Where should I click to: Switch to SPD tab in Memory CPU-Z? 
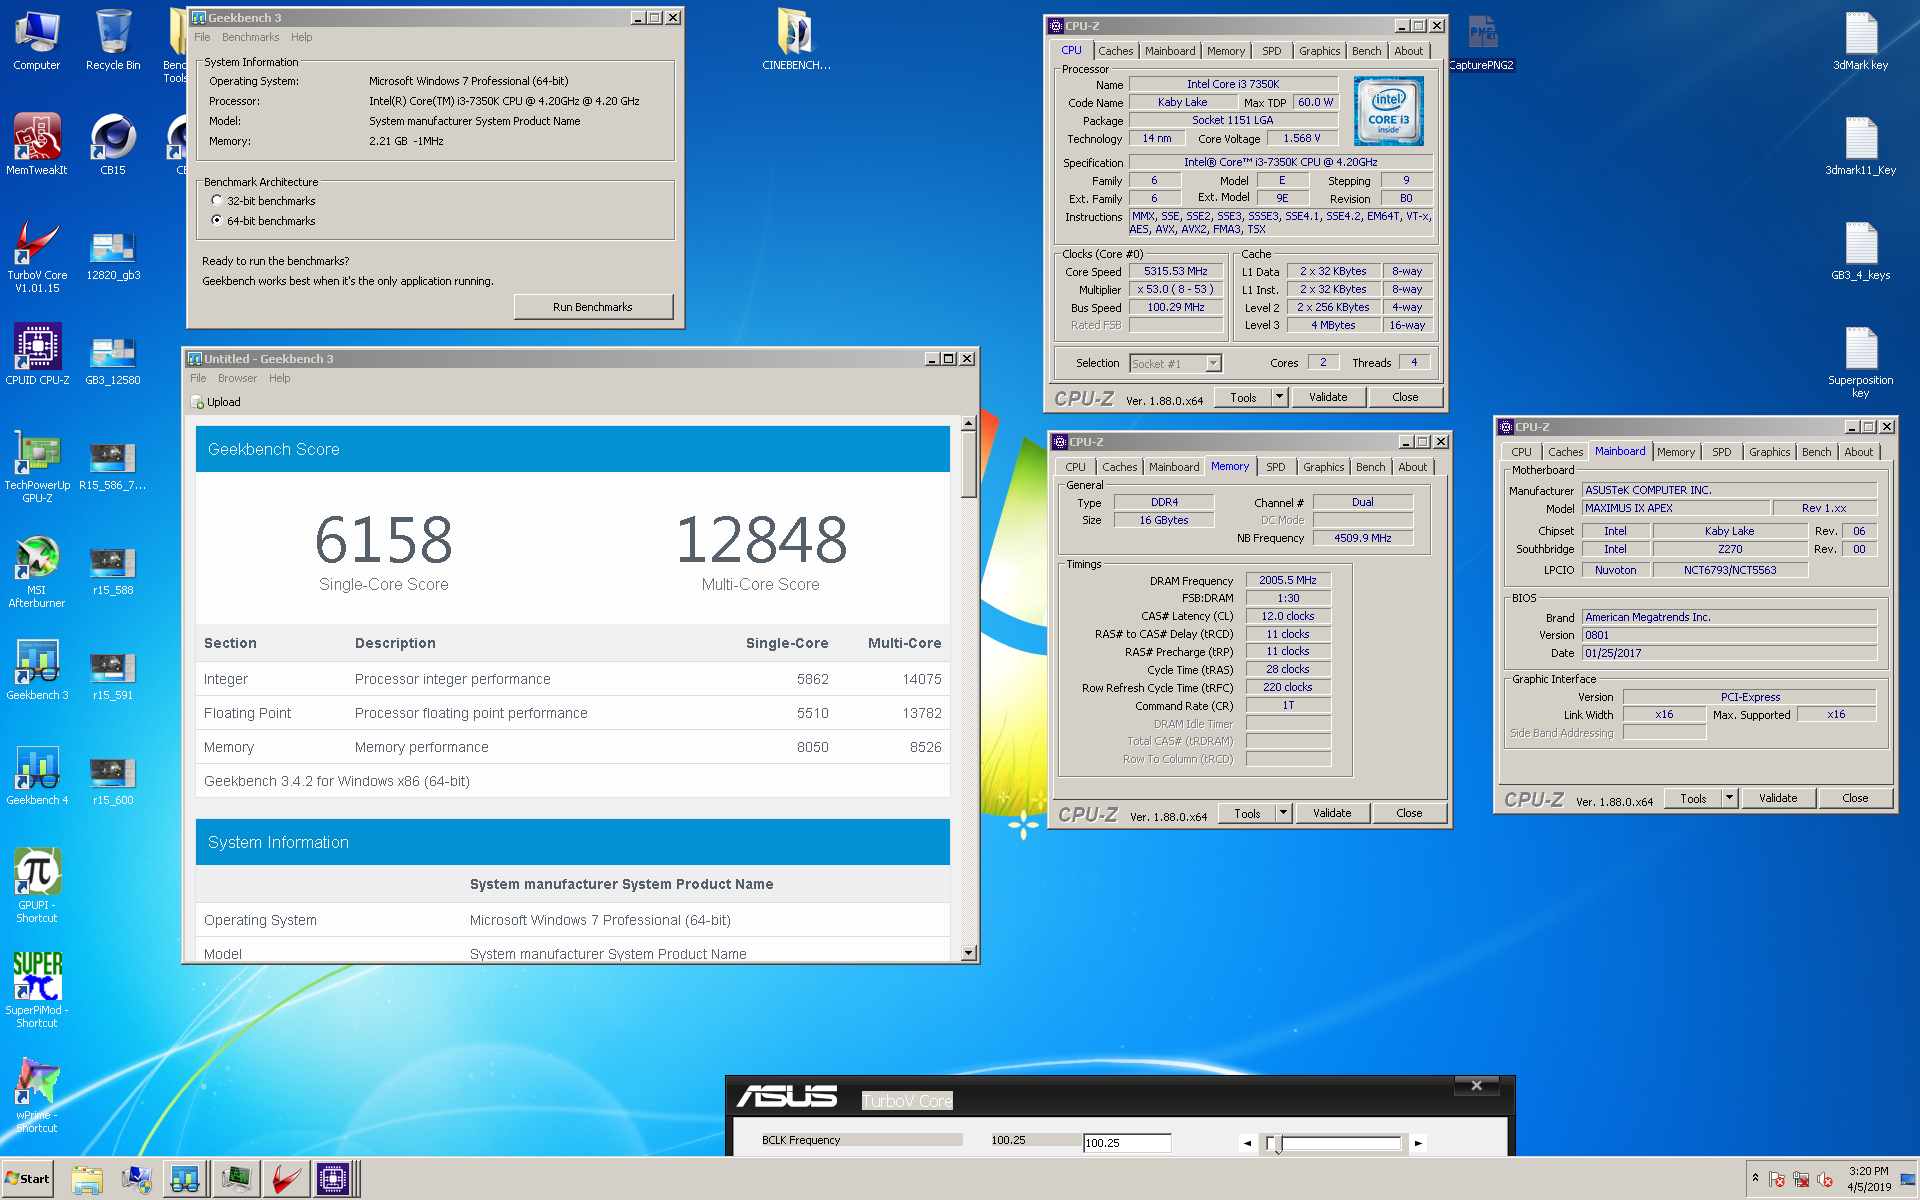pos(1276,467)
